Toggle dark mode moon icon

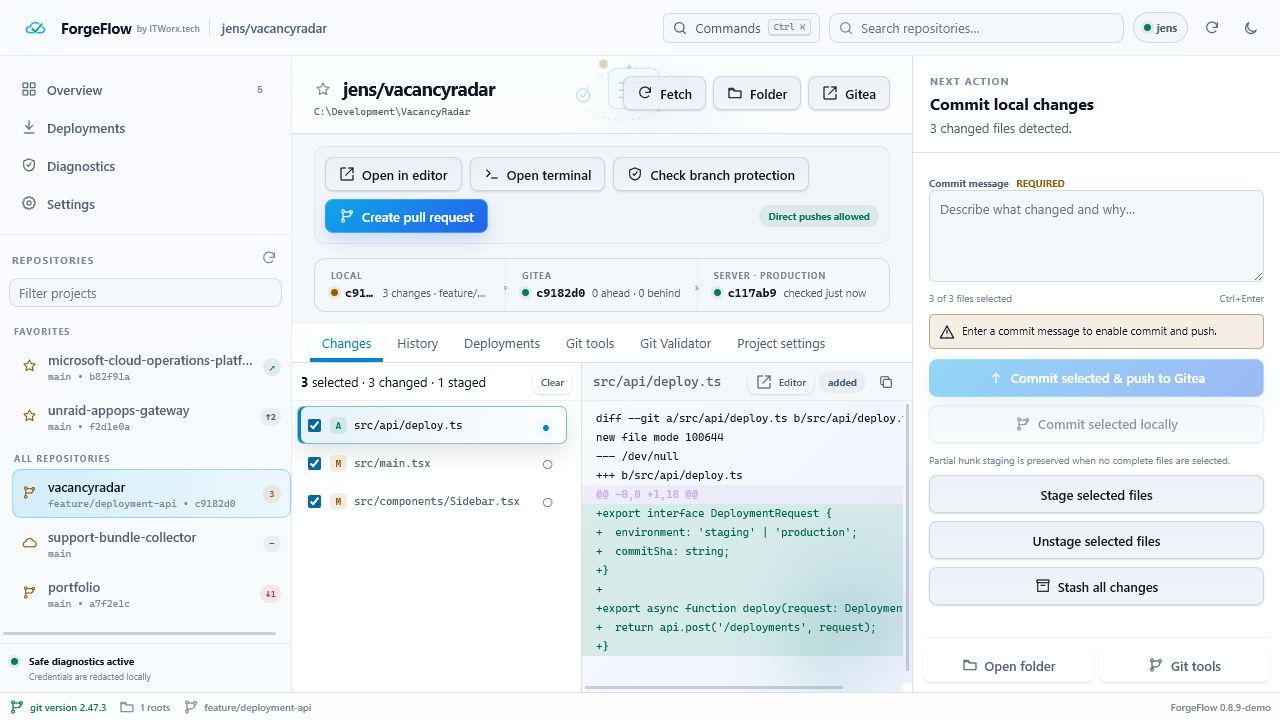click(1250, 28)
